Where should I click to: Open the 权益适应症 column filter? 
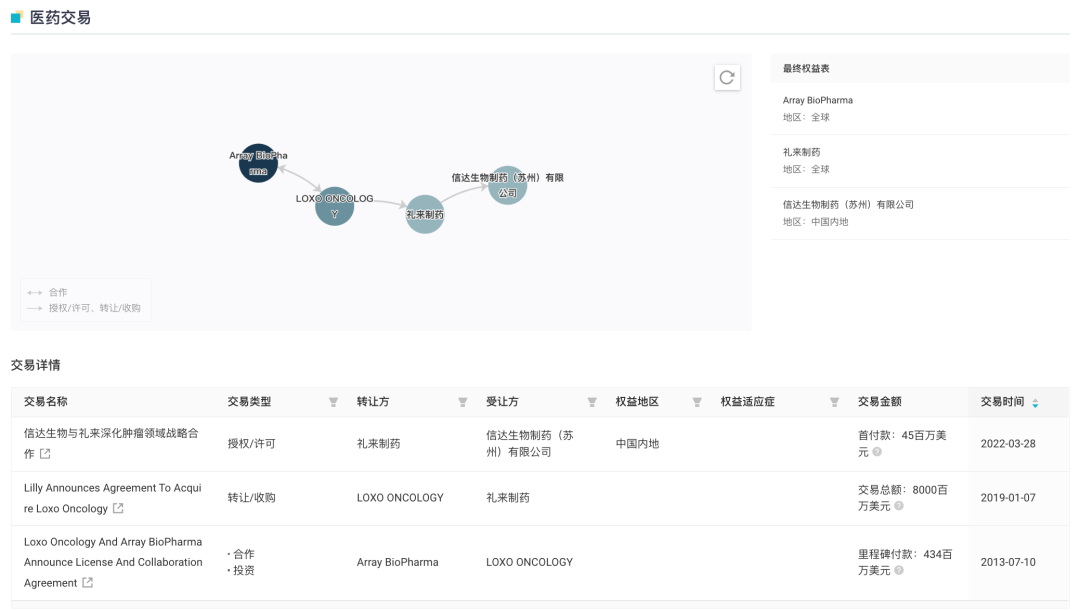coord(834,402)
